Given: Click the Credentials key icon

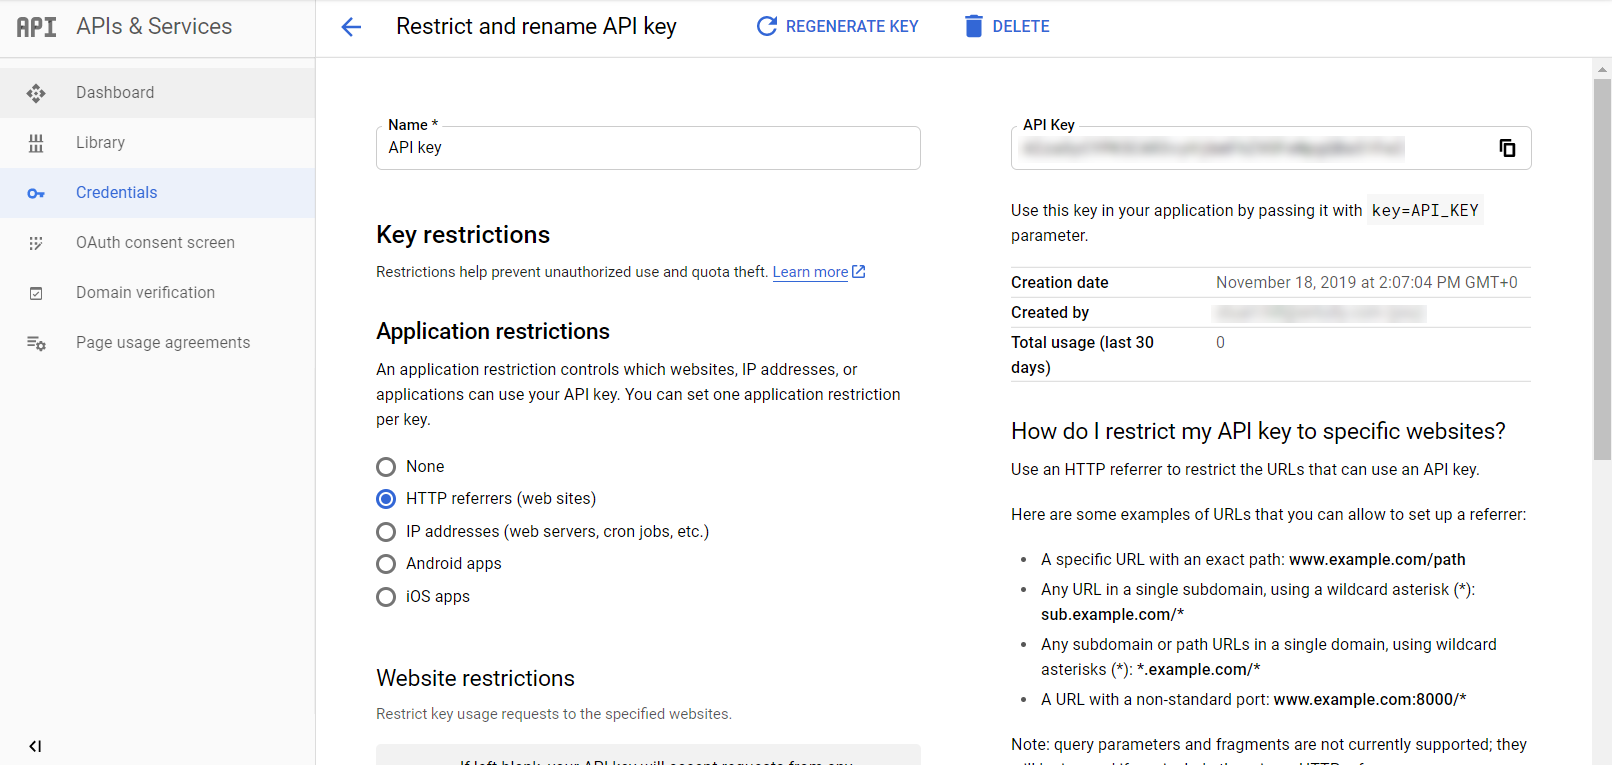Looking at the screenshot, I should [x=36, y=193].
